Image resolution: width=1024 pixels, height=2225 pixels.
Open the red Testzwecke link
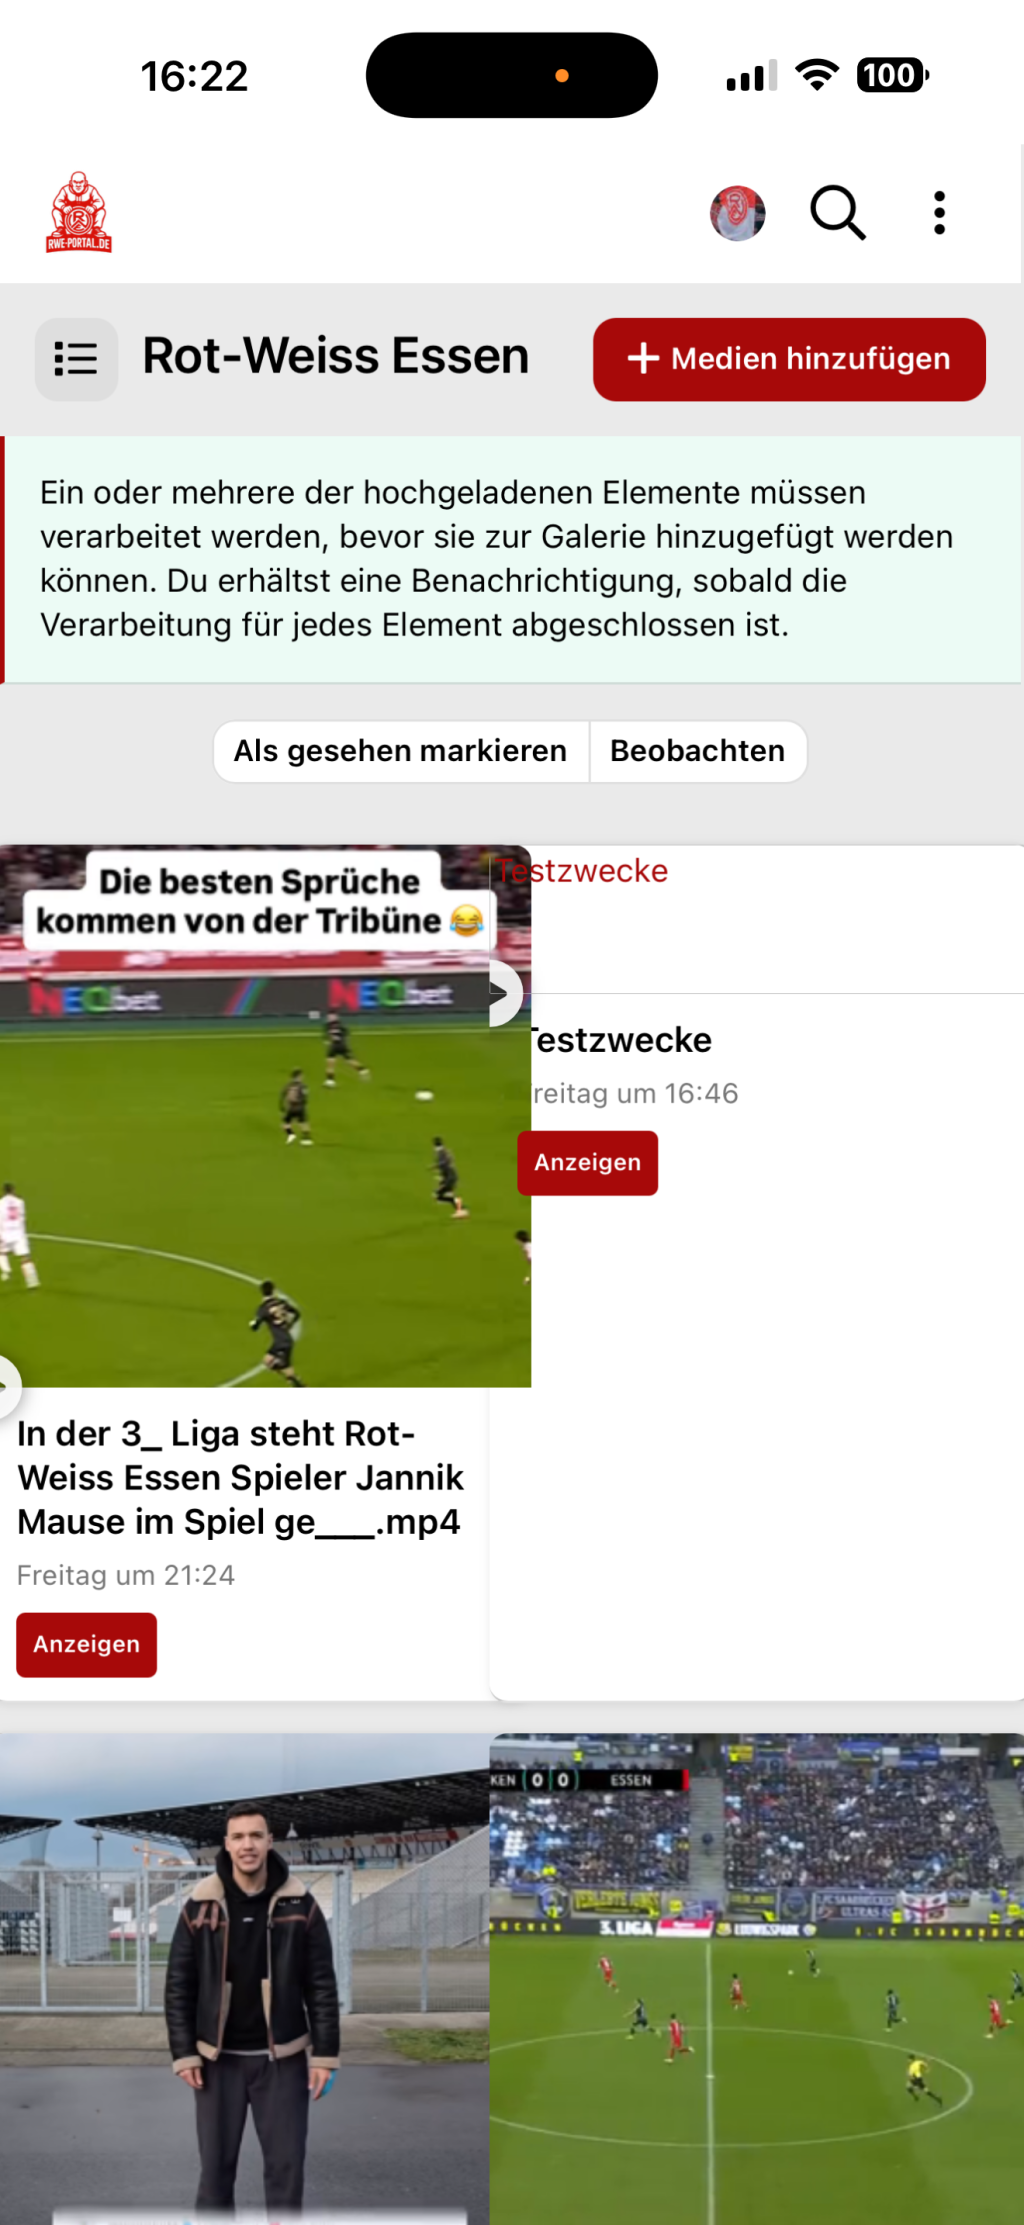click(x=582, y=870)
